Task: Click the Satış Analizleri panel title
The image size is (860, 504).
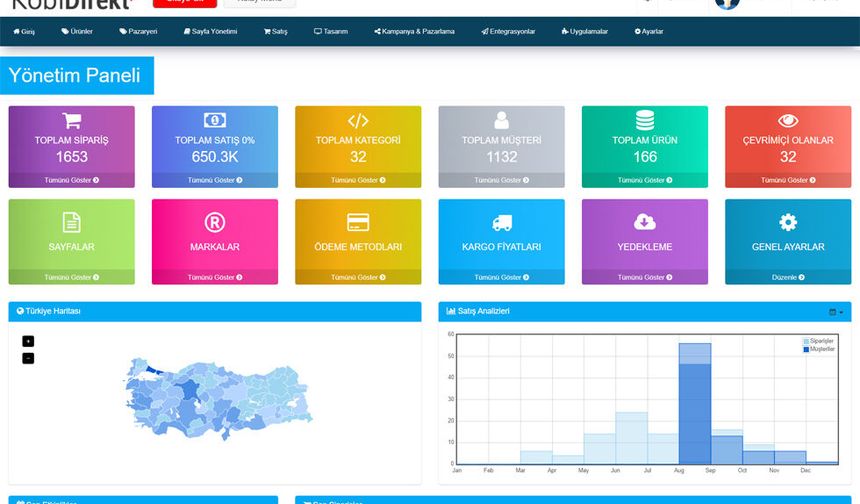Action: point(484,311)
